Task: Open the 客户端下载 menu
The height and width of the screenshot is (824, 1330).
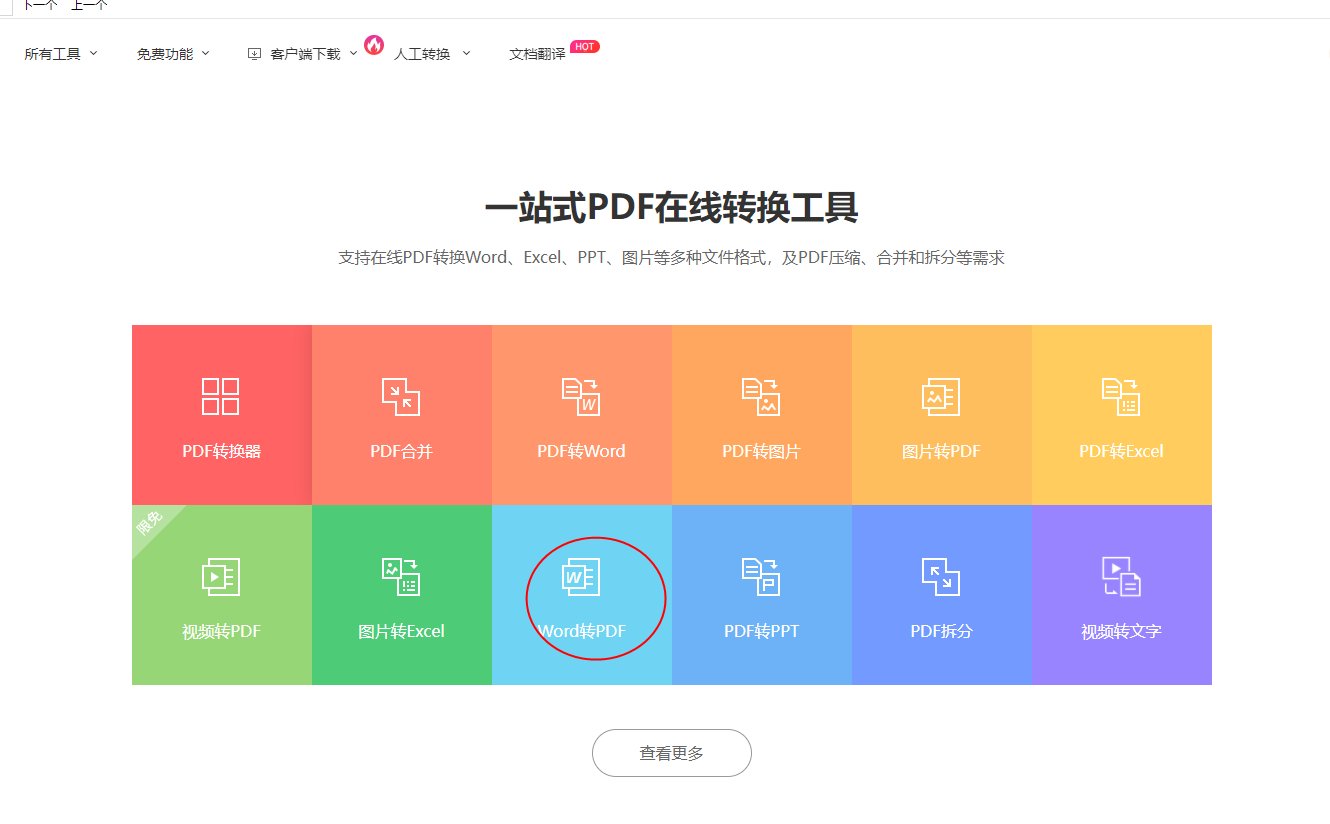Action: click(x=305, y=54)
